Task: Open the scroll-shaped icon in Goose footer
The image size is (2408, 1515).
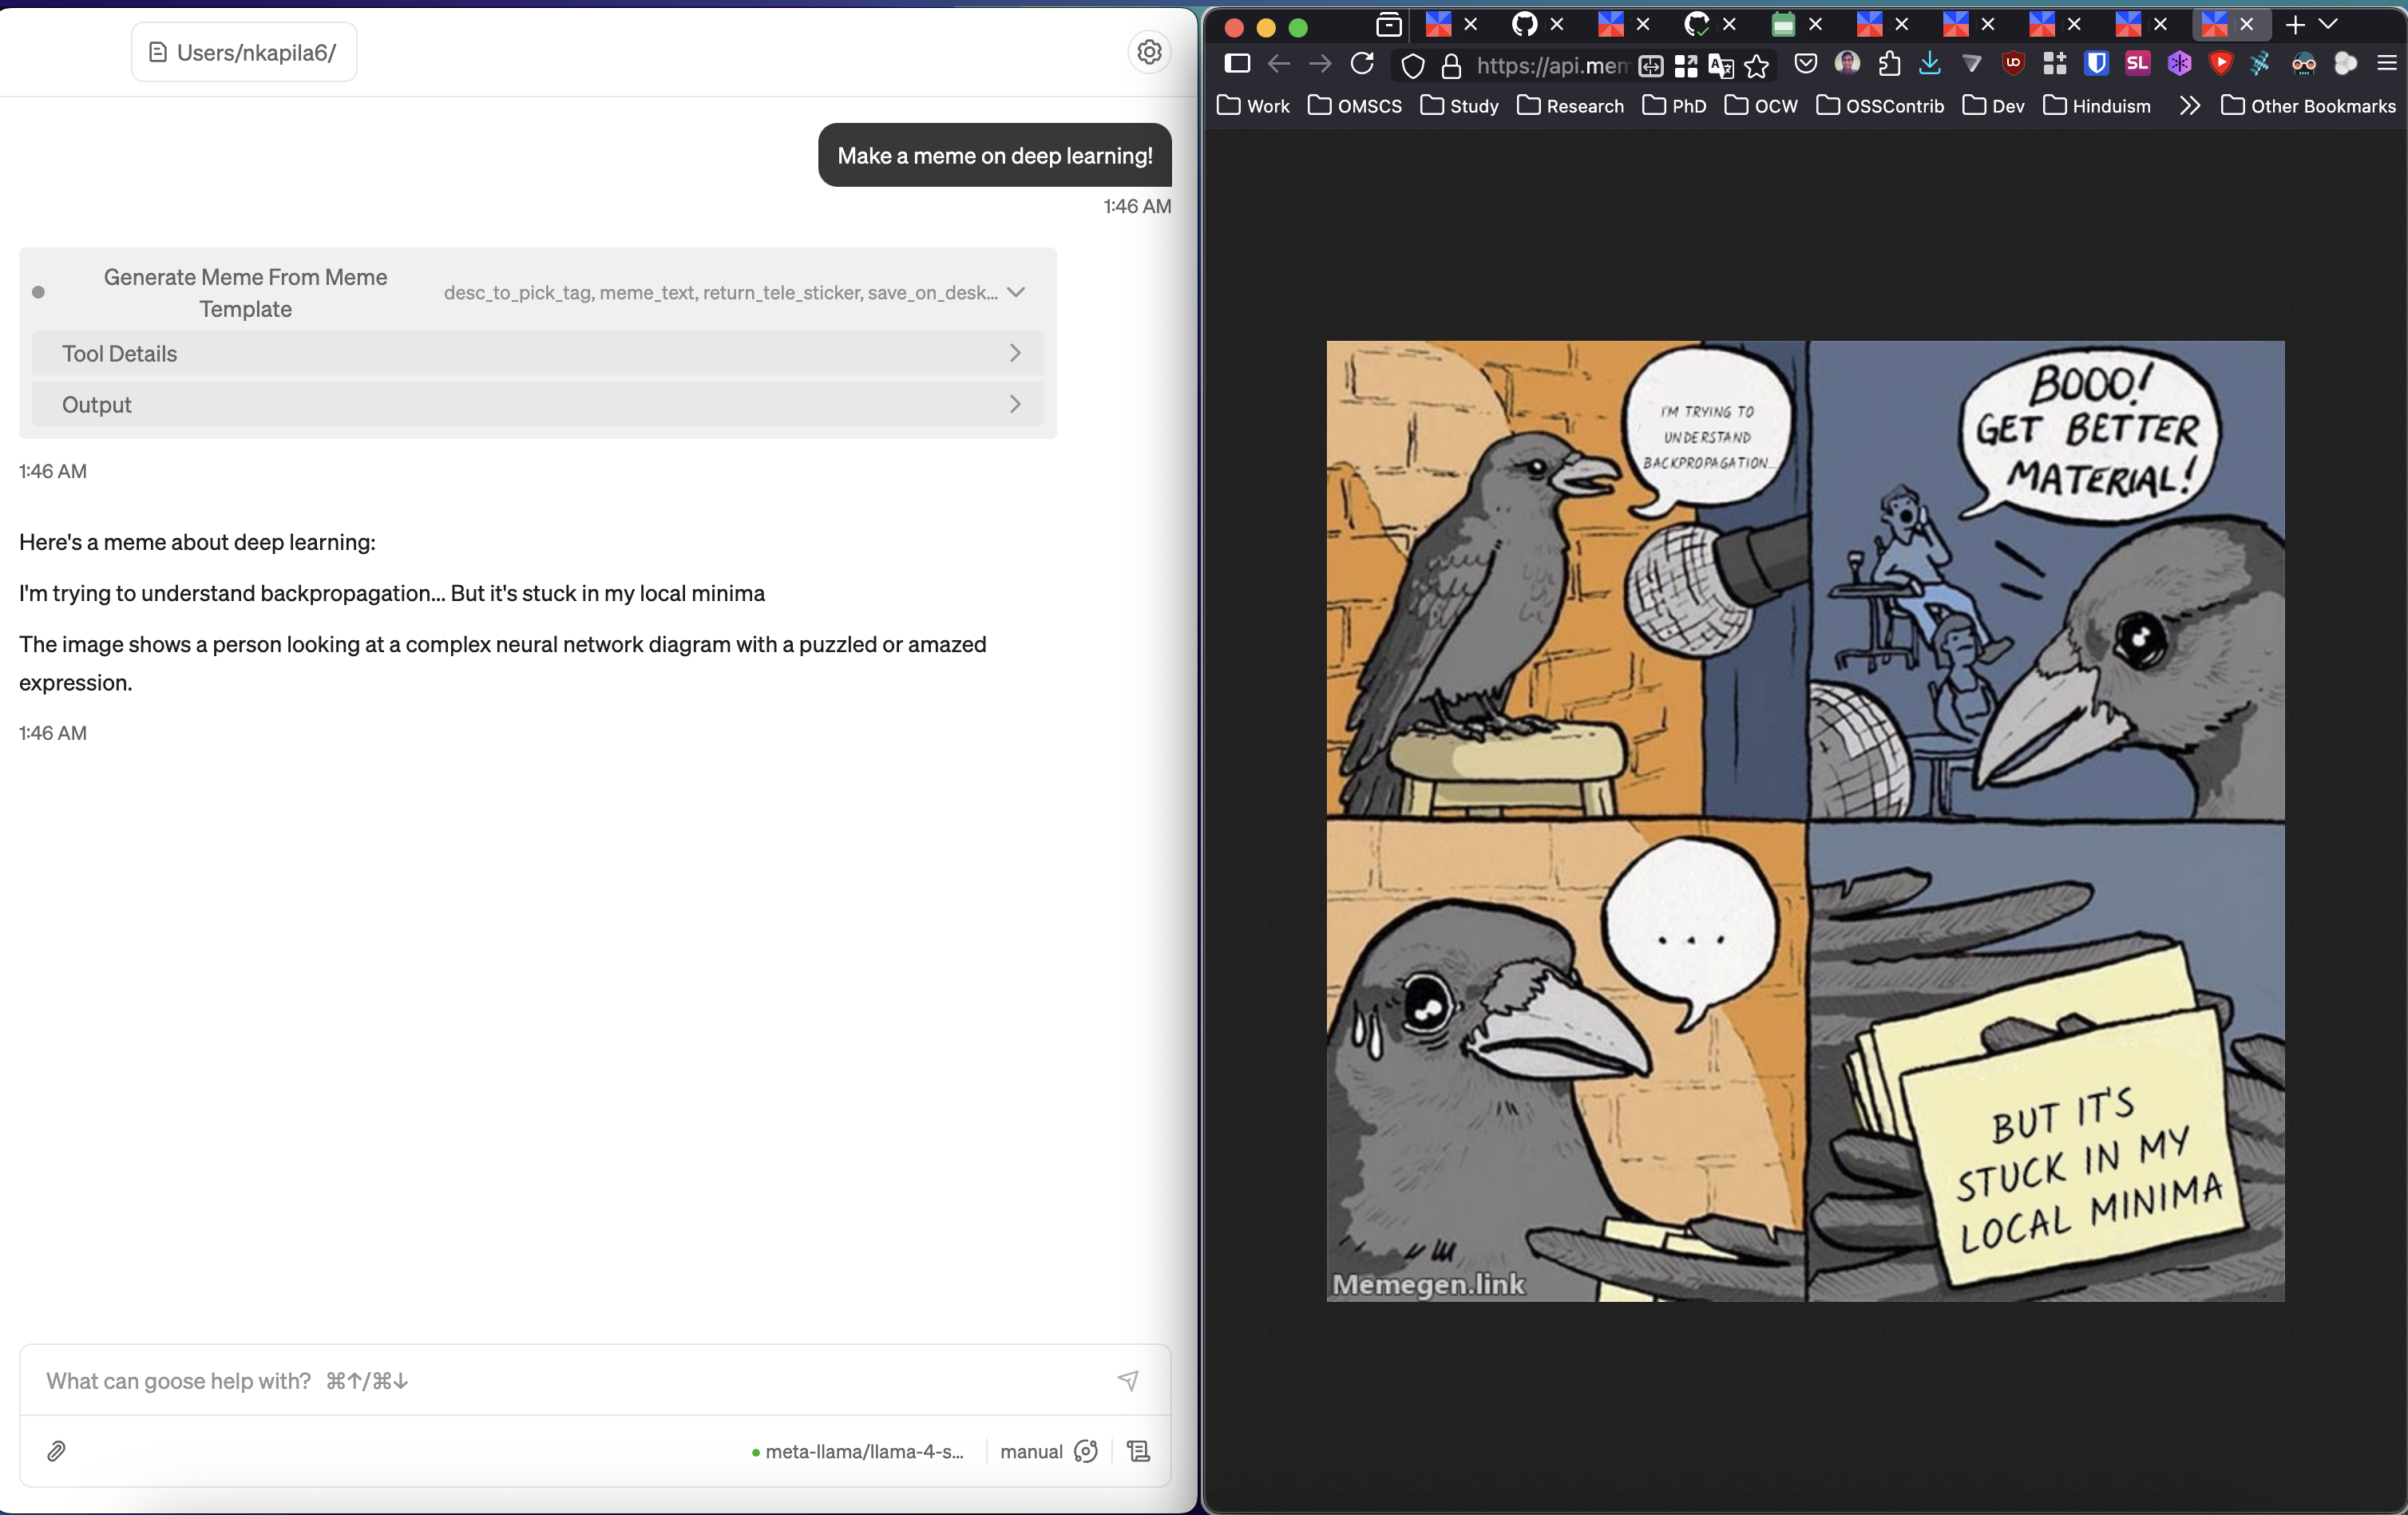Action: 1139,1451
